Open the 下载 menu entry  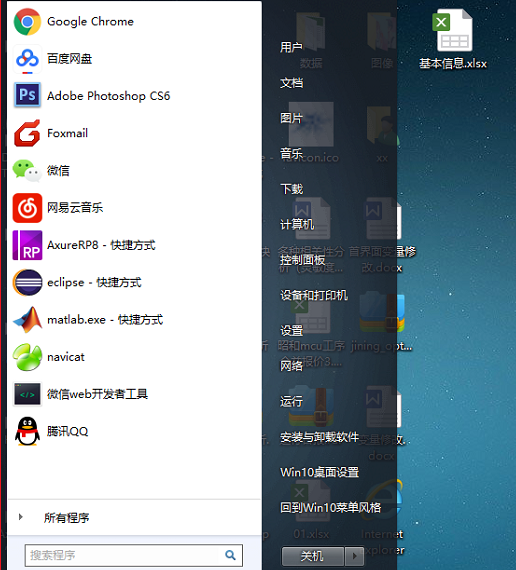291,189
